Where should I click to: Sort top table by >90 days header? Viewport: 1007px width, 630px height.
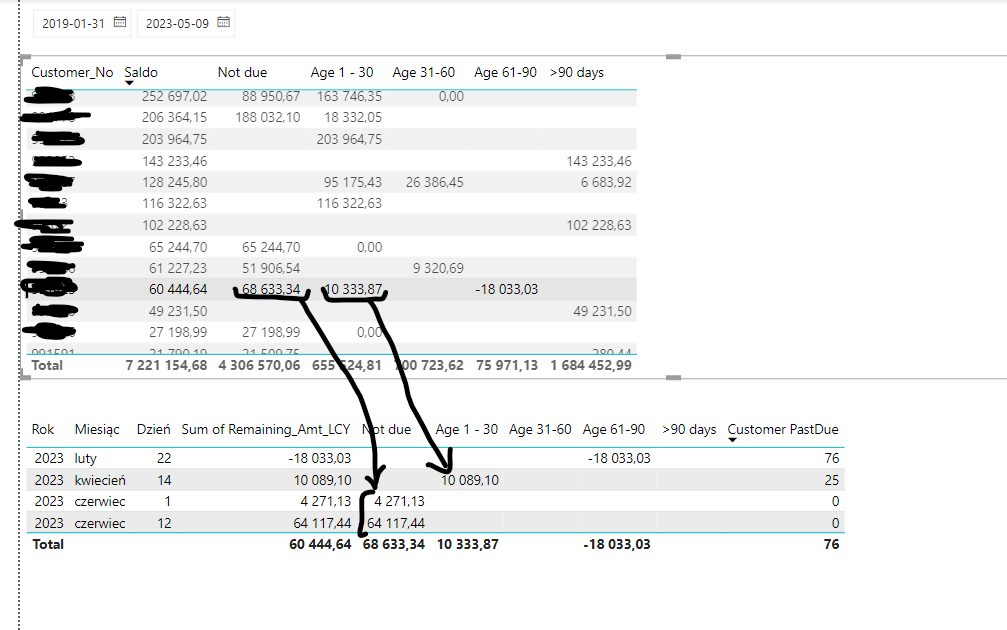pyautogui.click(x=577, y=72)
